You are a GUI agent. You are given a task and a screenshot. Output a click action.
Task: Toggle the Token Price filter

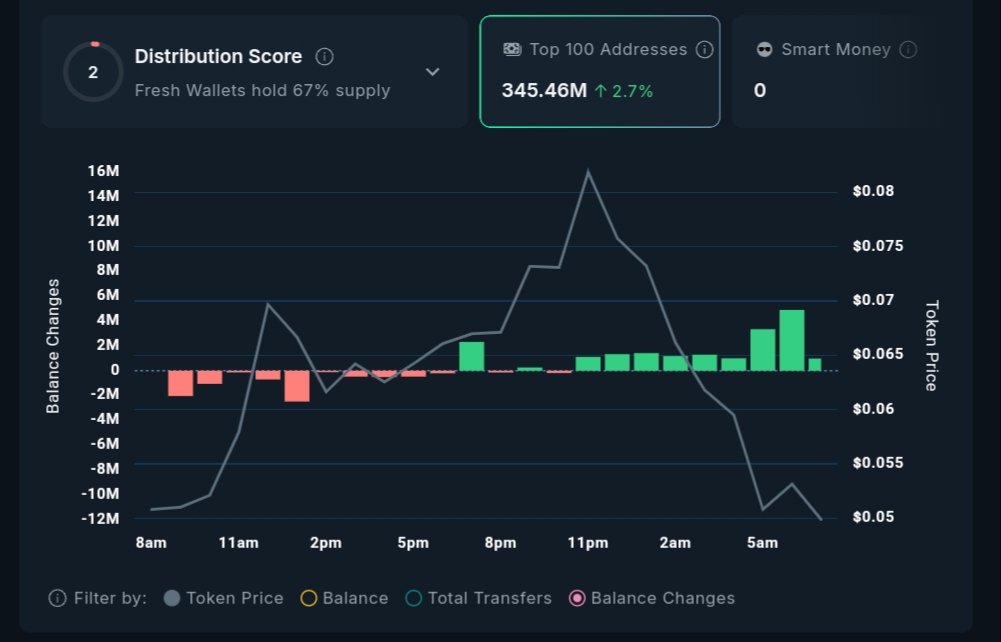tap(172, 598)
